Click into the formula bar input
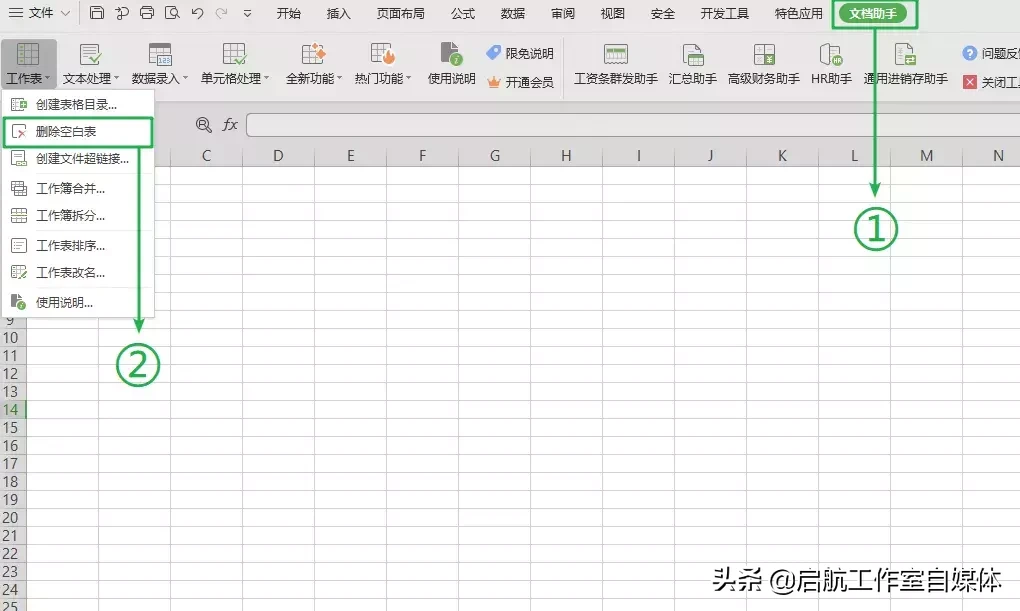1020x611 pixels. [633, 125]
